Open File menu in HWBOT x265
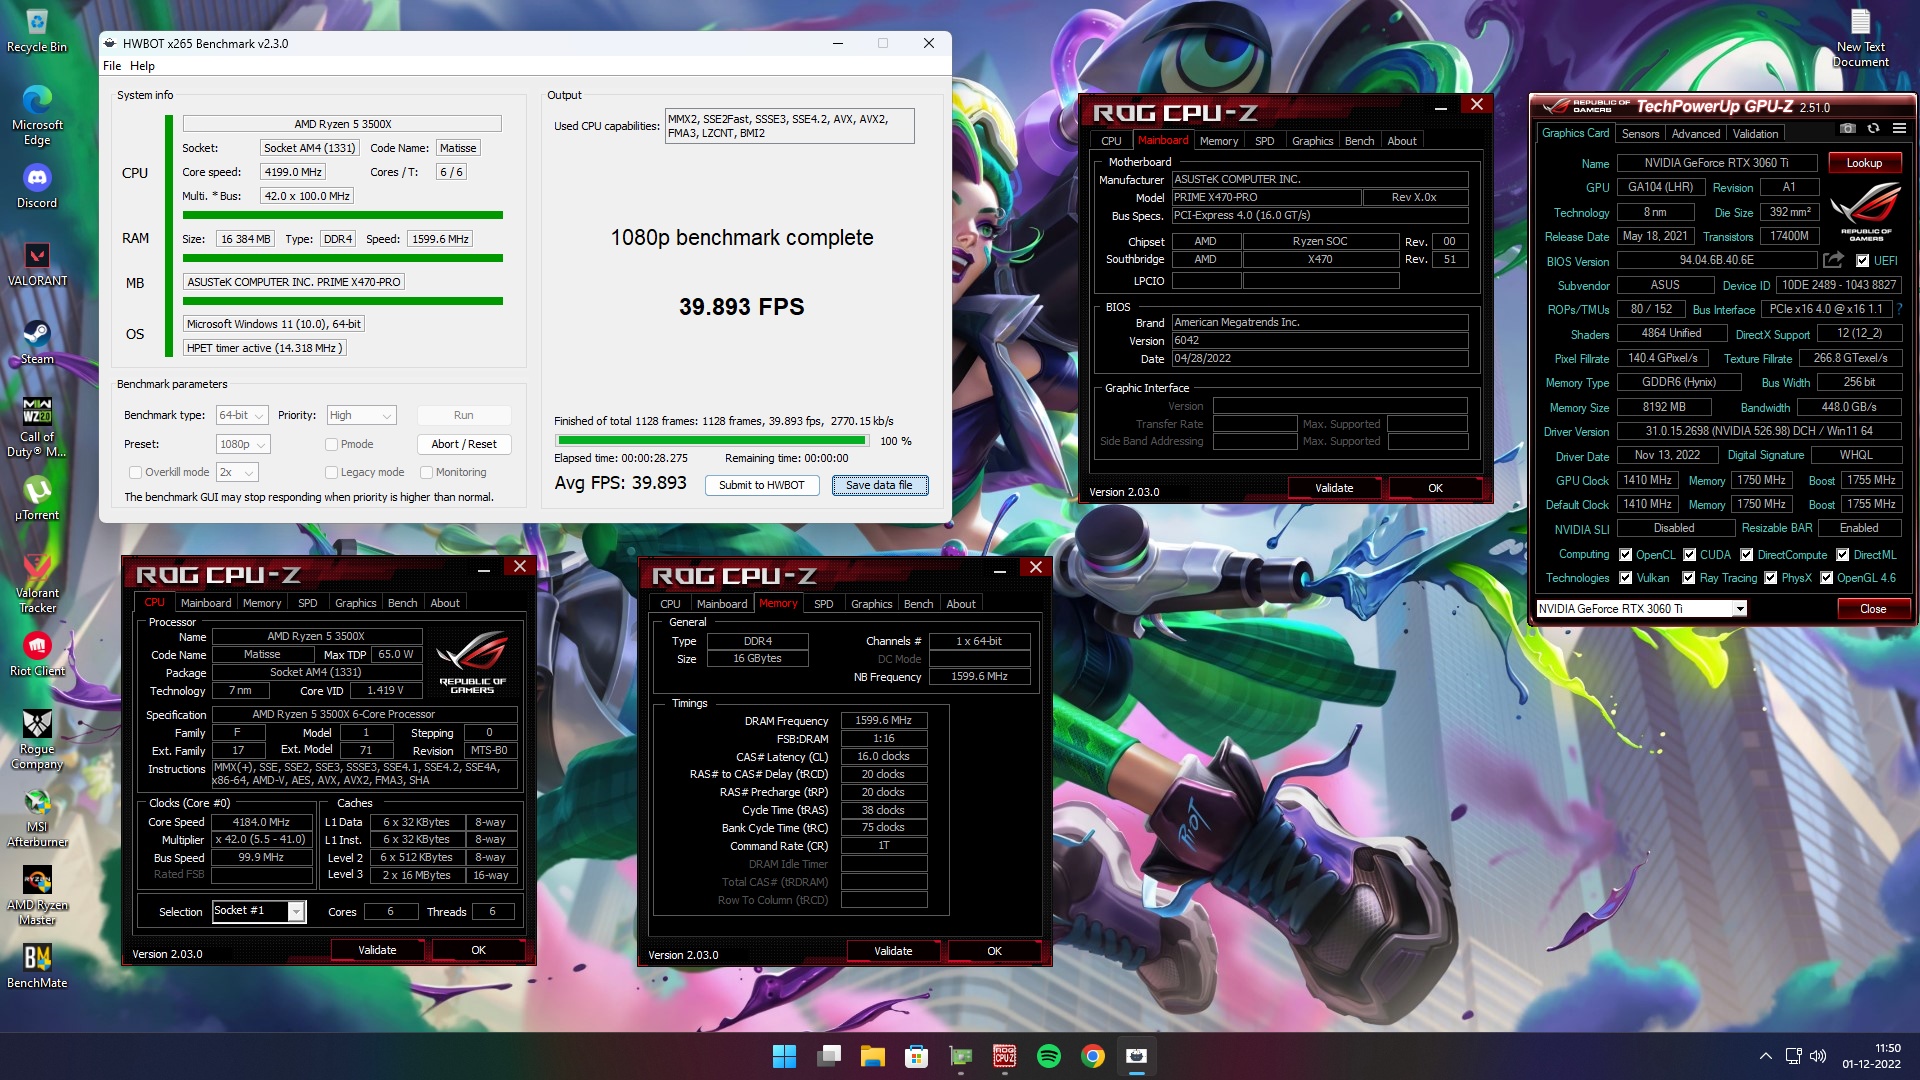1920x1080 pixels. click(112, 66)
